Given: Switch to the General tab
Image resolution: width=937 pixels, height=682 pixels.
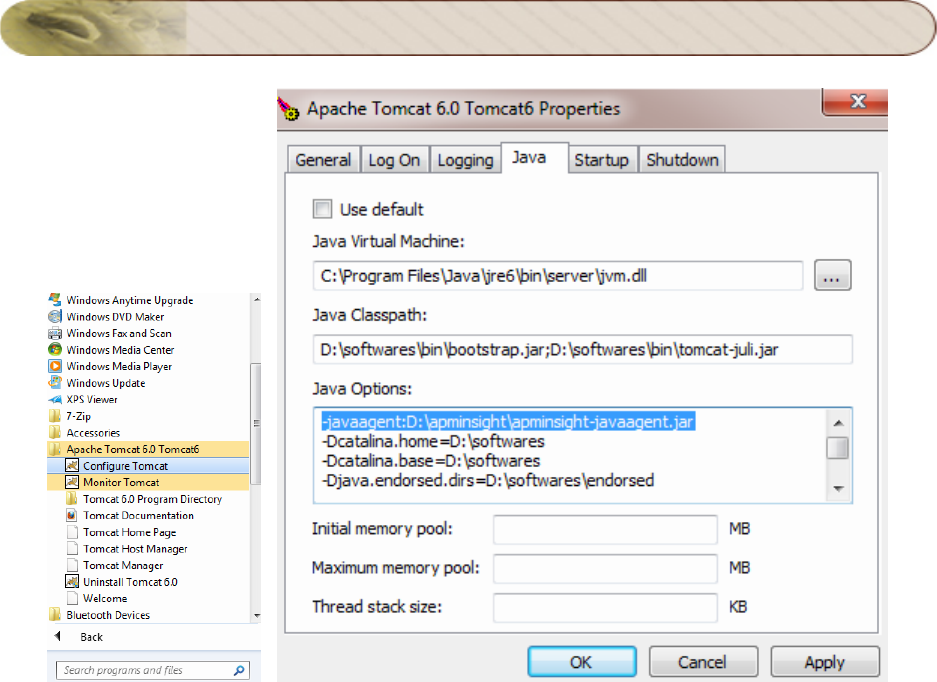Looking at the screenshot, I should (323, 160).
